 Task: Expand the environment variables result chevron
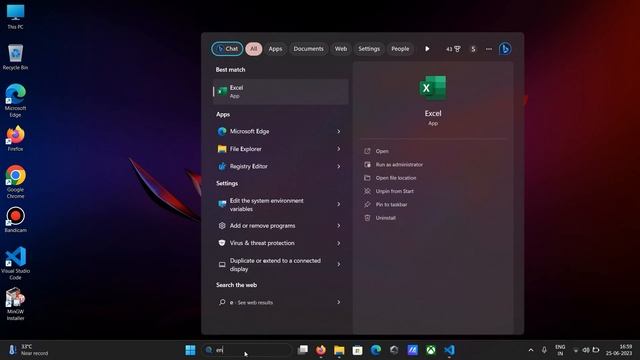[338, 204]
